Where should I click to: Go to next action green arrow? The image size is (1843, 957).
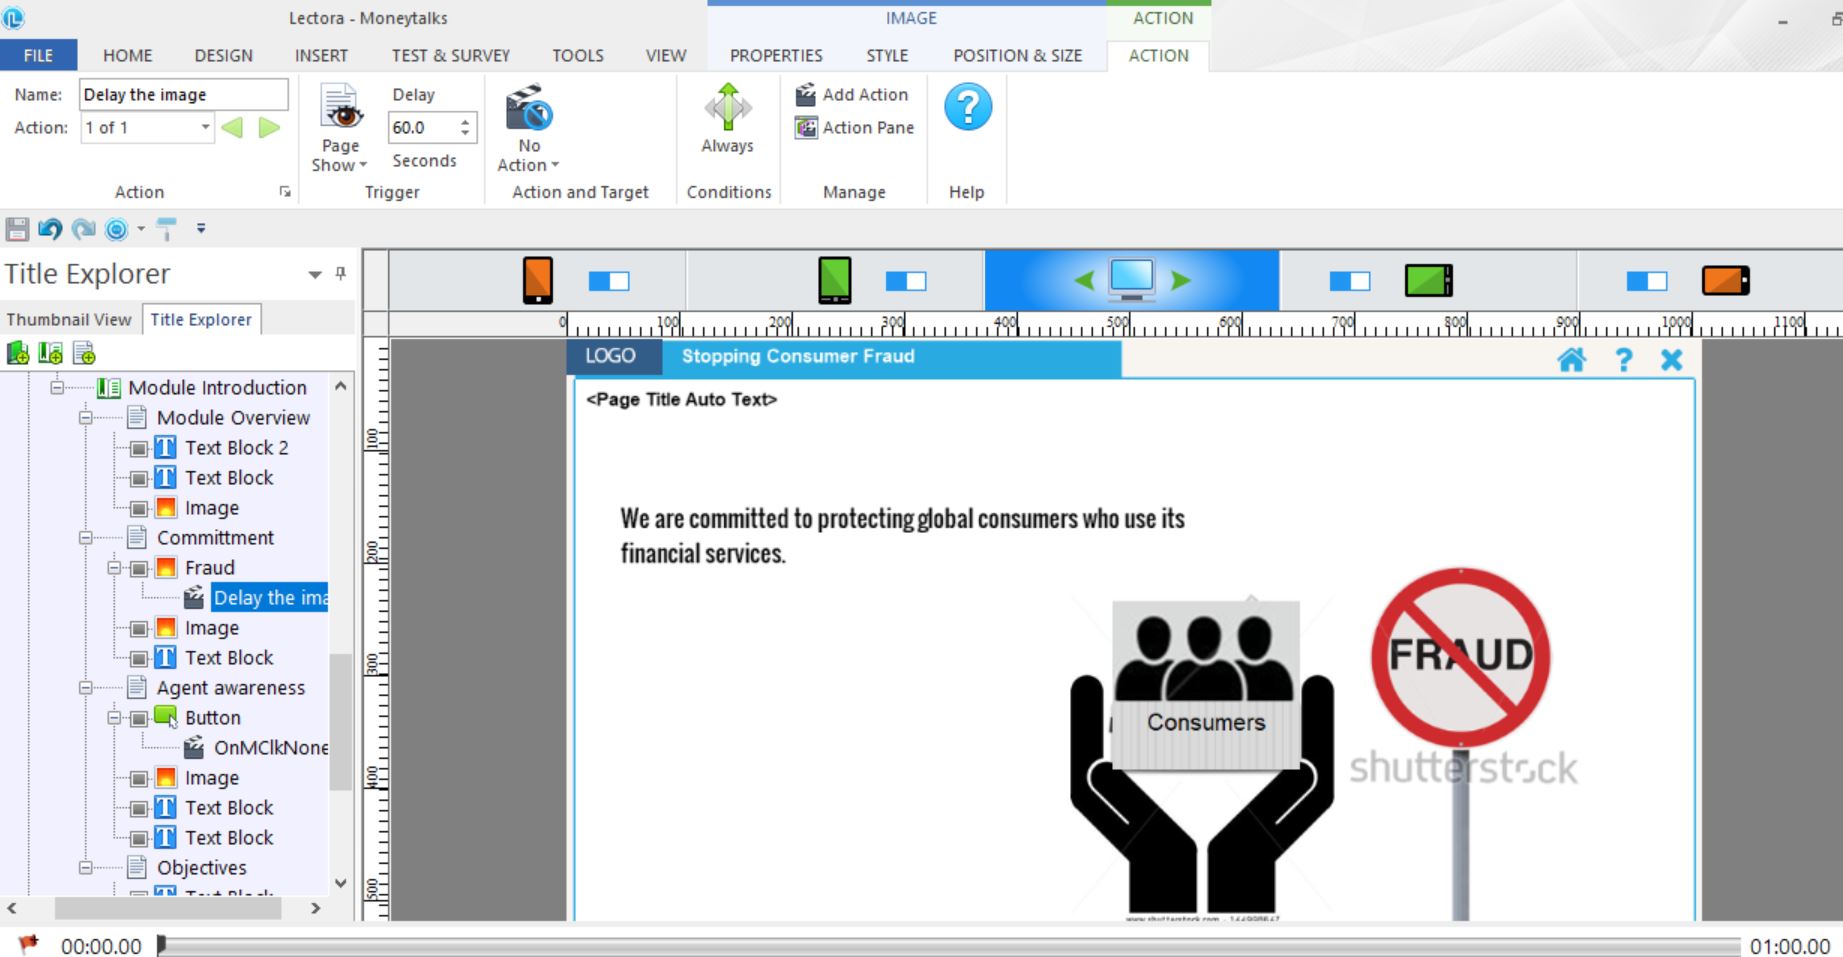269,127
